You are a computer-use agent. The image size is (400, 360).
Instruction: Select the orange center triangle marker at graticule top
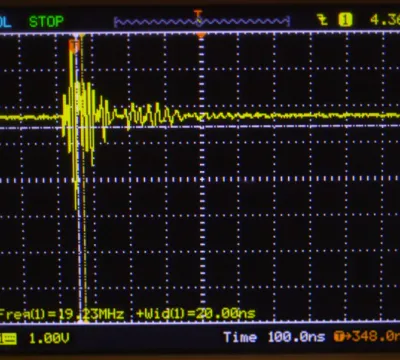pyautogui.click(x=201, y=35)
